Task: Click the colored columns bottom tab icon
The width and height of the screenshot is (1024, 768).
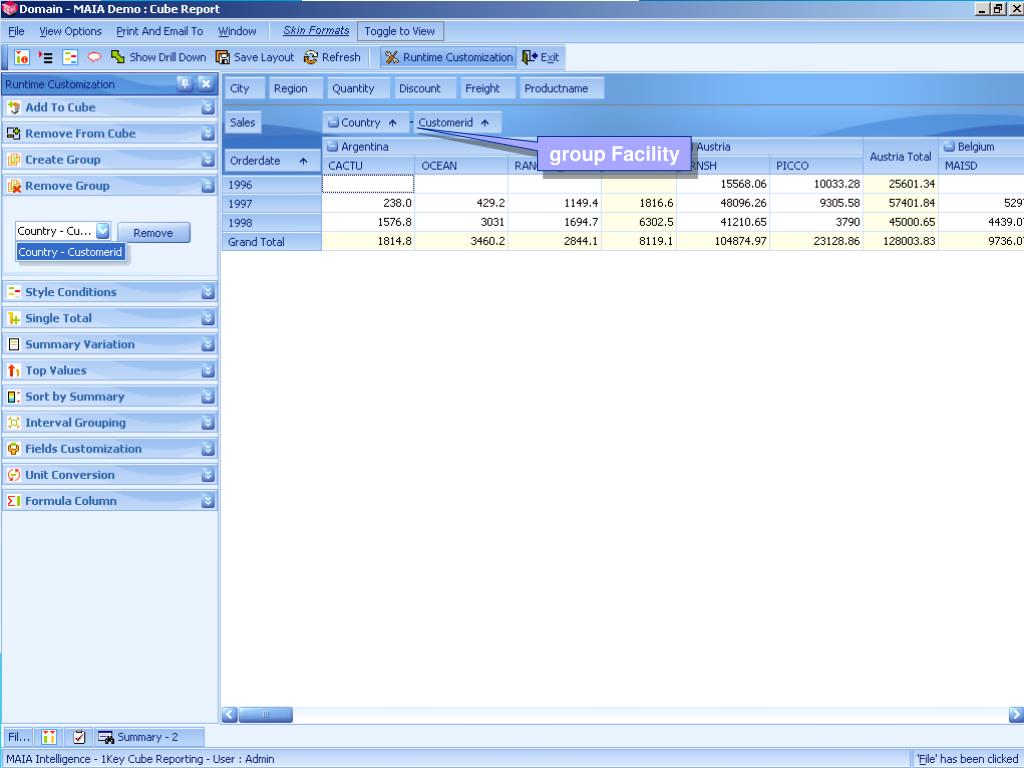Action: pos(49,737)
